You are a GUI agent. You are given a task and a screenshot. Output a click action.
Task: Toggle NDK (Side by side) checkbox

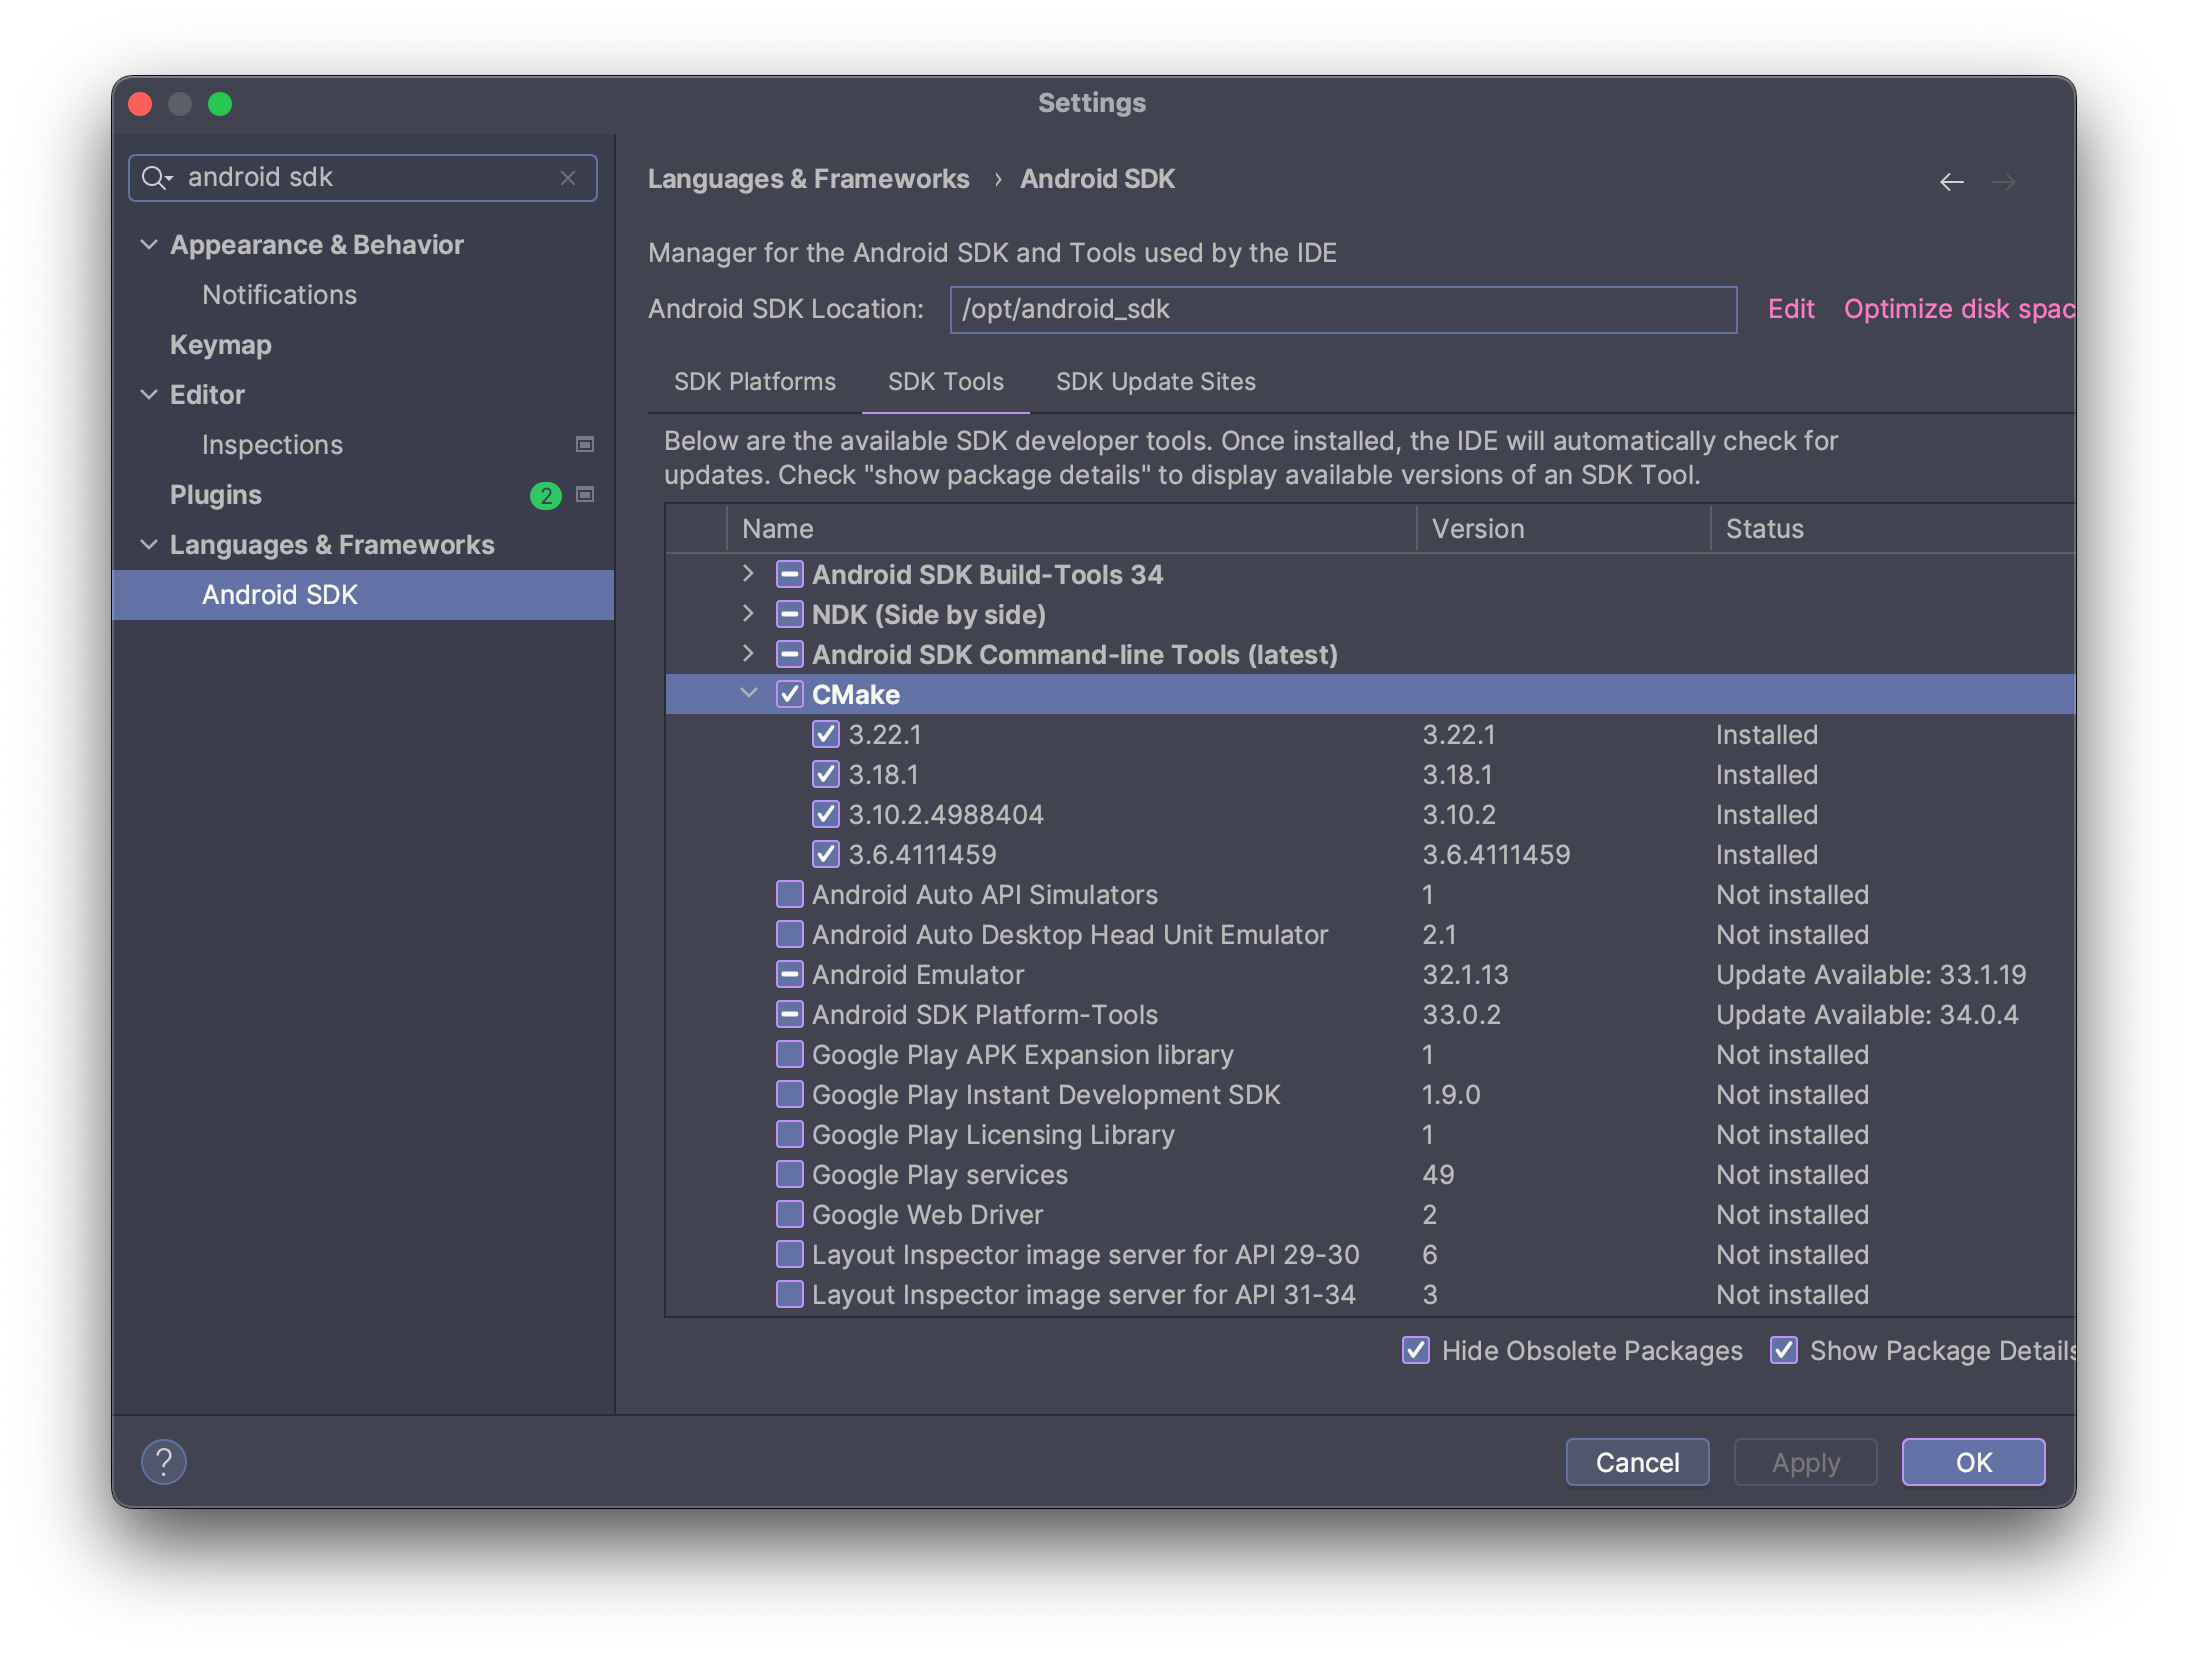point(790,614)
